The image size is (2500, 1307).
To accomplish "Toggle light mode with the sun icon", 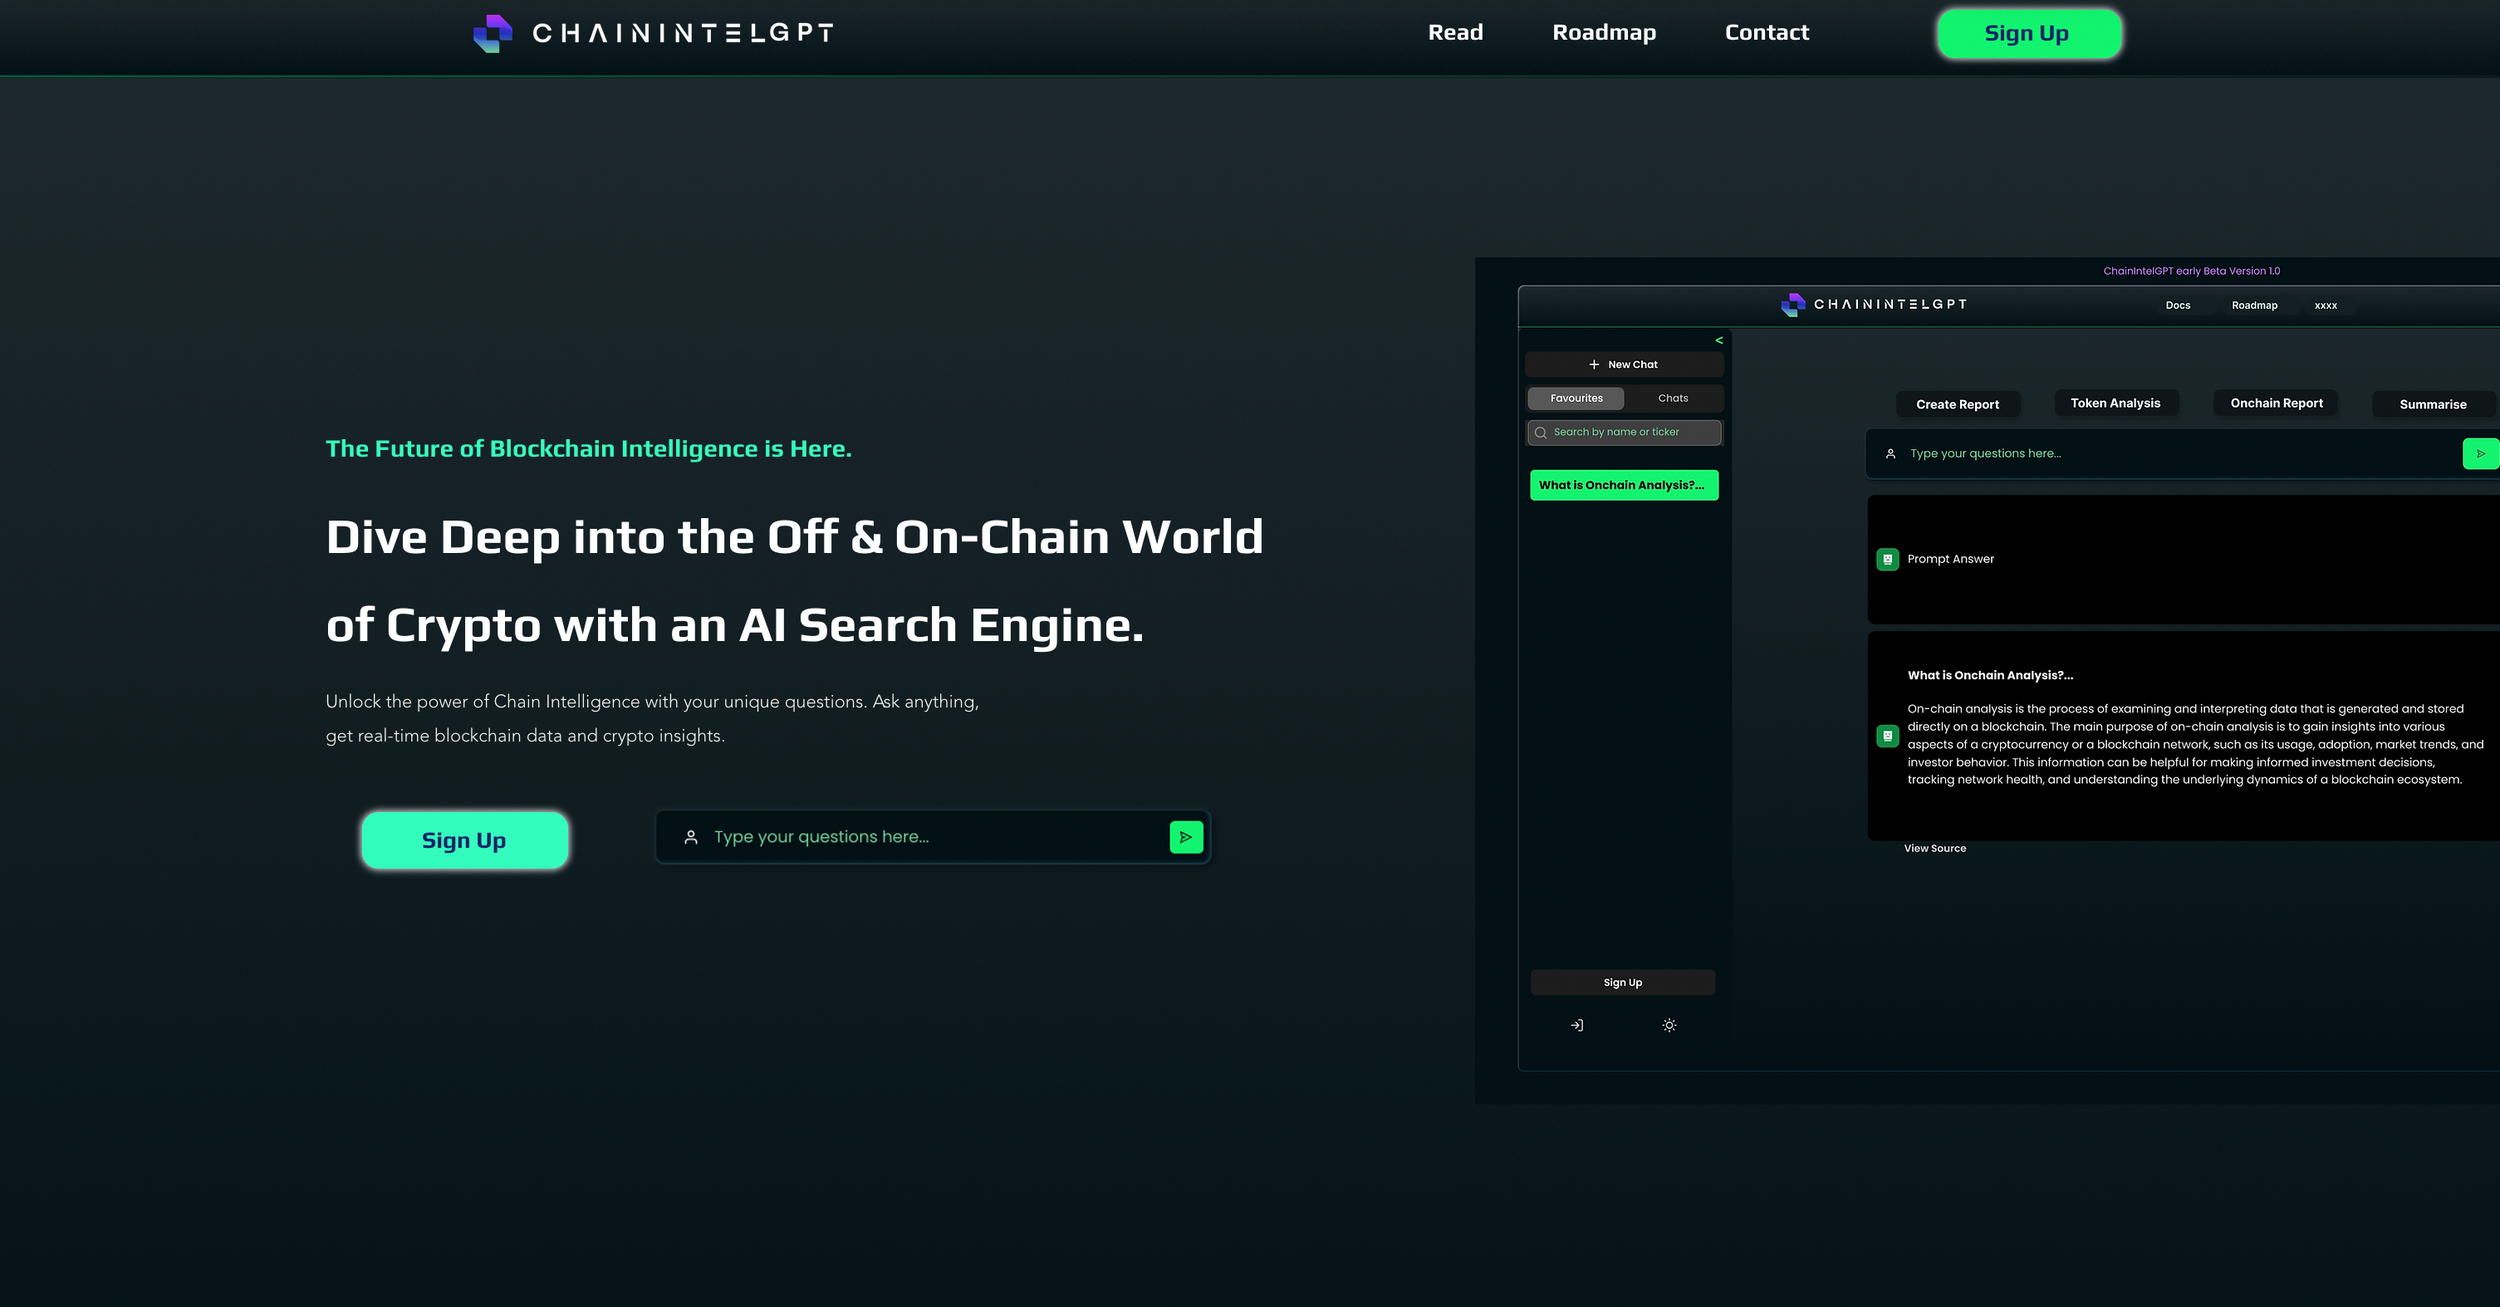I will click(x=1669, y=1025).
